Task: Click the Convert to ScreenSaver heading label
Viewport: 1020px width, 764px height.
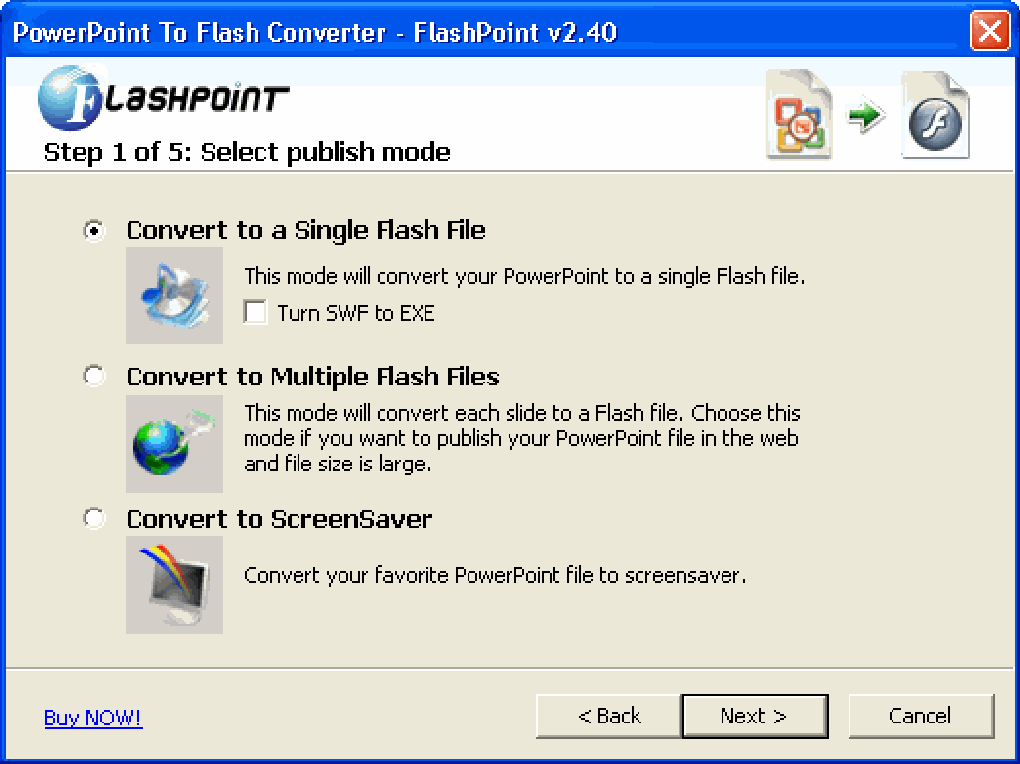Action: pos(279,519)
